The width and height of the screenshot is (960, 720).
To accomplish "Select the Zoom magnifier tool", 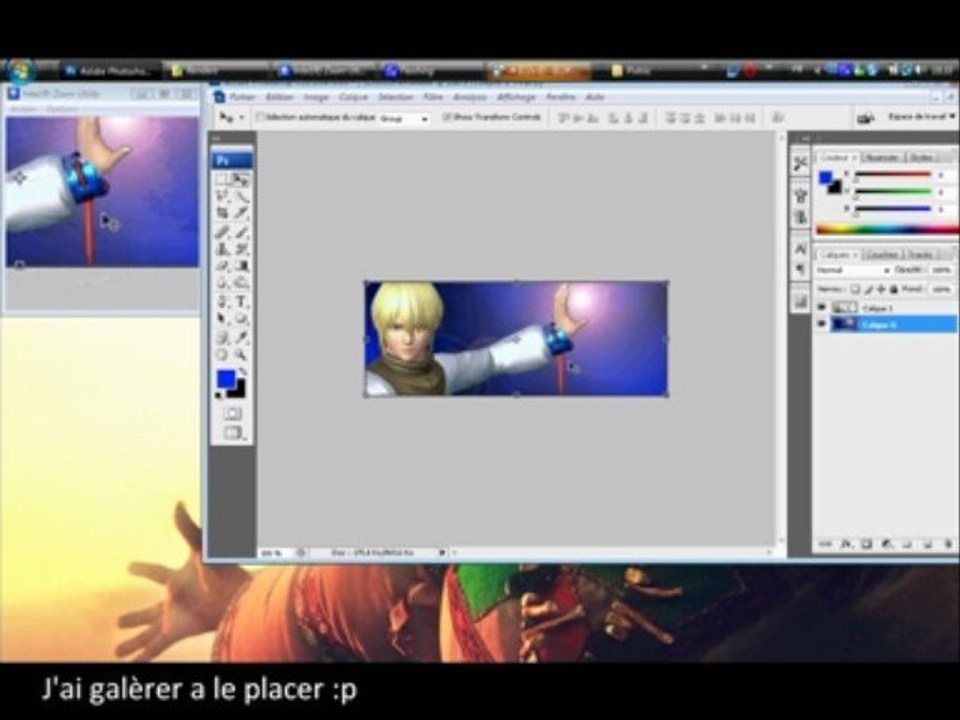I will (x=241, y=354).
